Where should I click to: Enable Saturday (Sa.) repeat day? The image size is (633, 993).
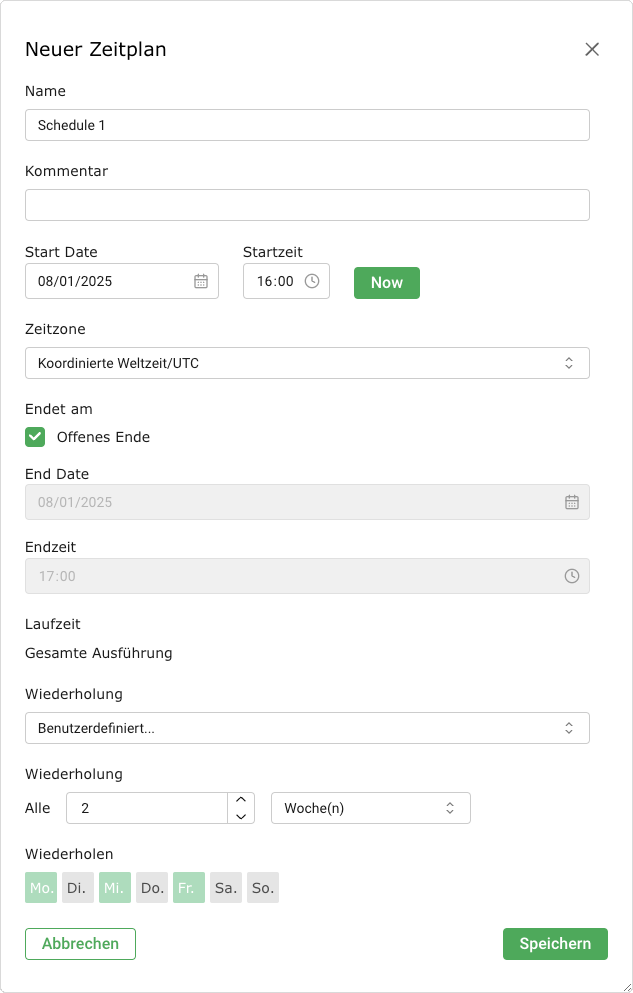[226, 888]
